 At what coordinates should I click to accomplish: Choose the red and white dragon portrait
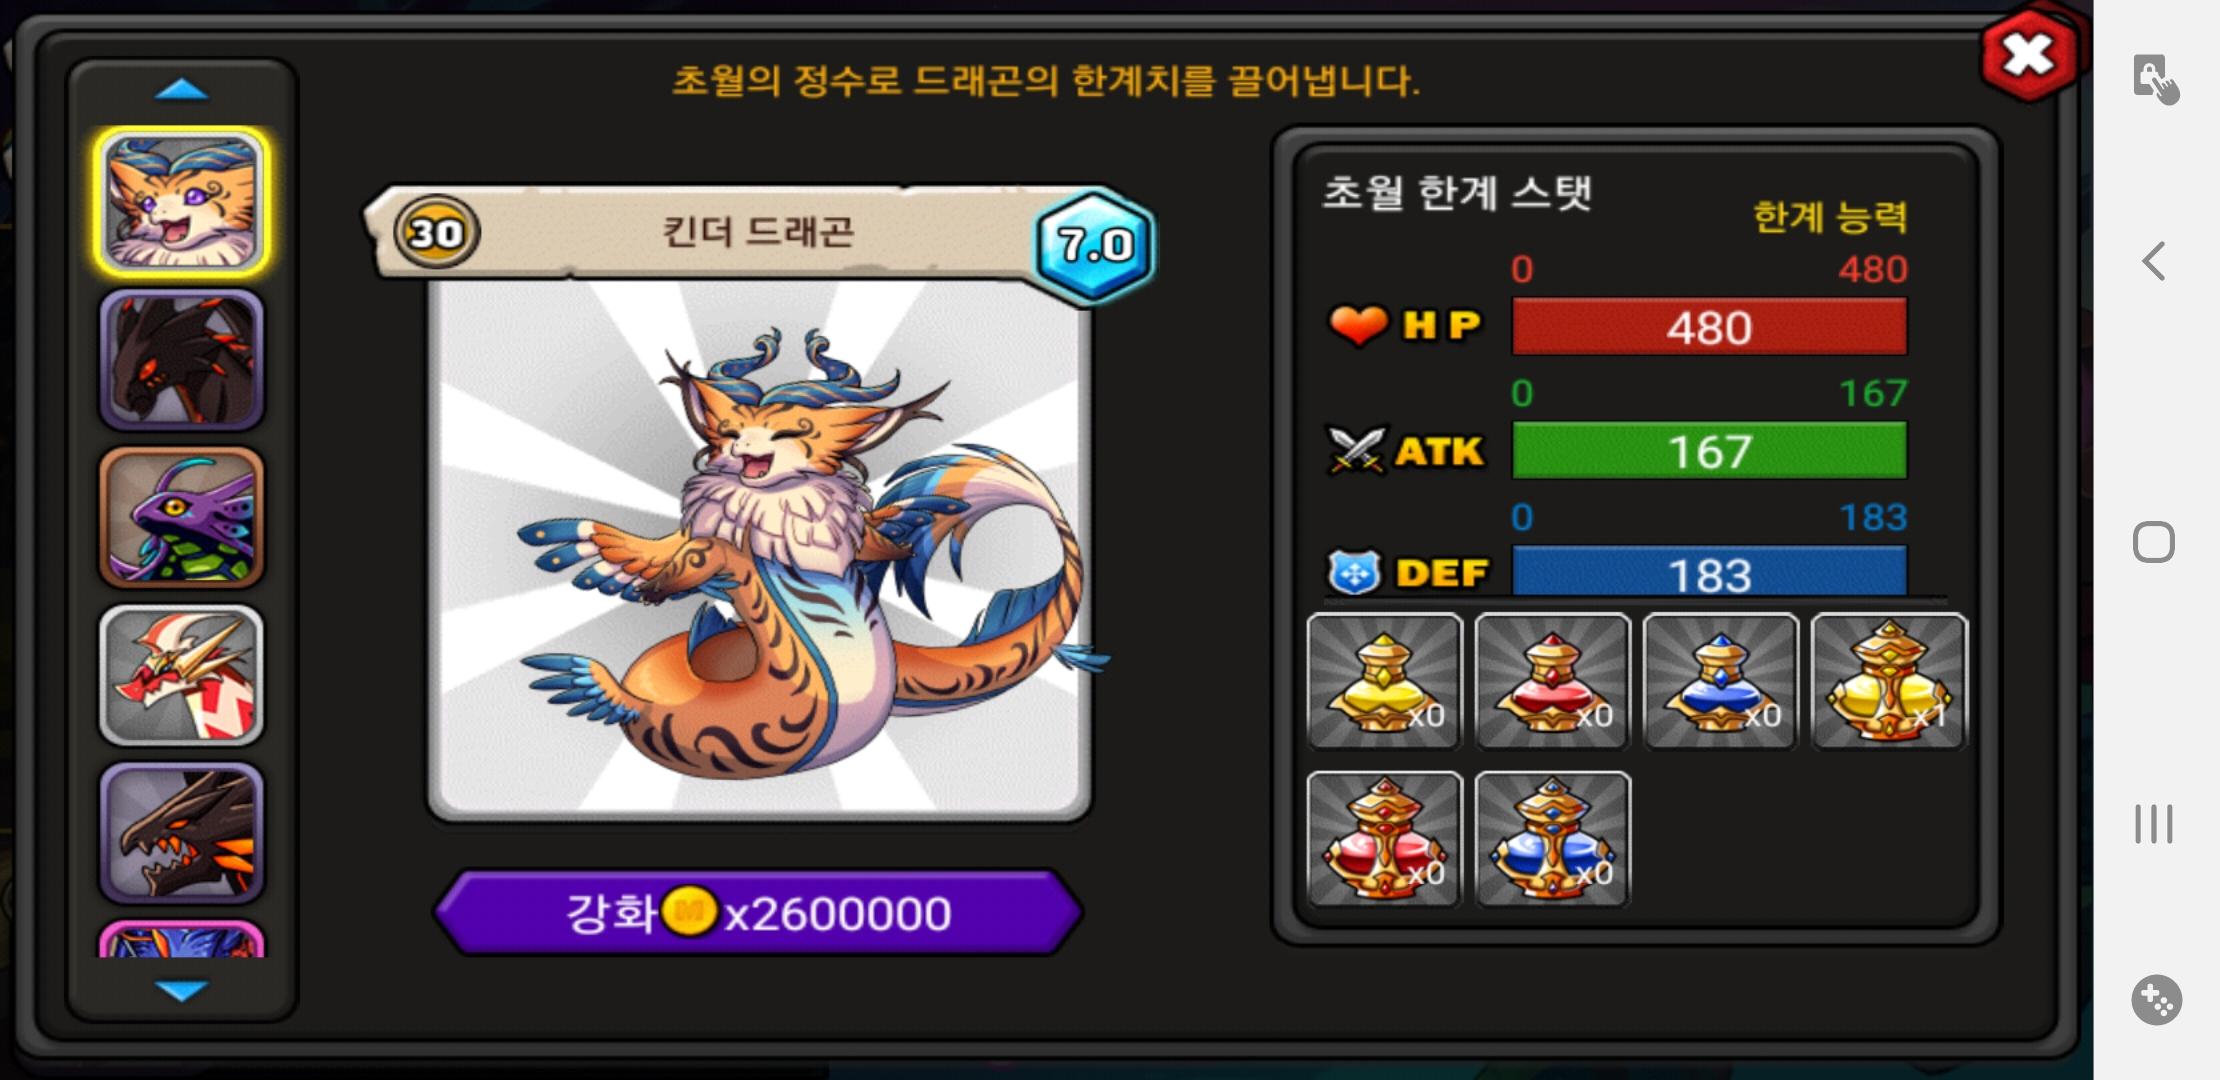pos(181,675)
